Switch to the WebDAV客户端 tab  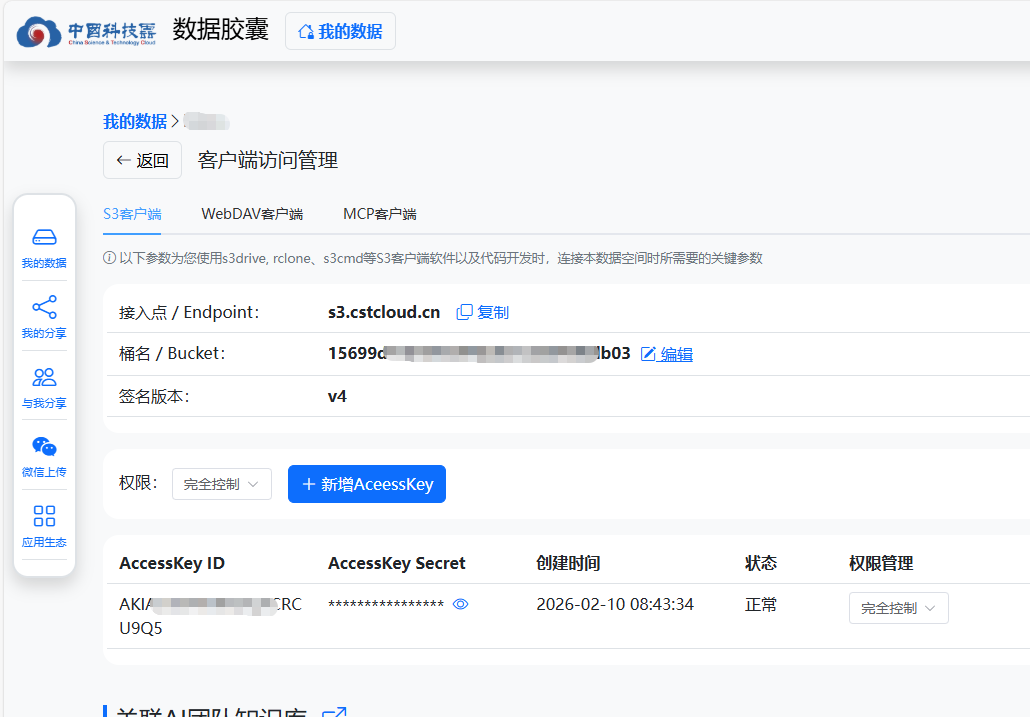pos(252,214)
